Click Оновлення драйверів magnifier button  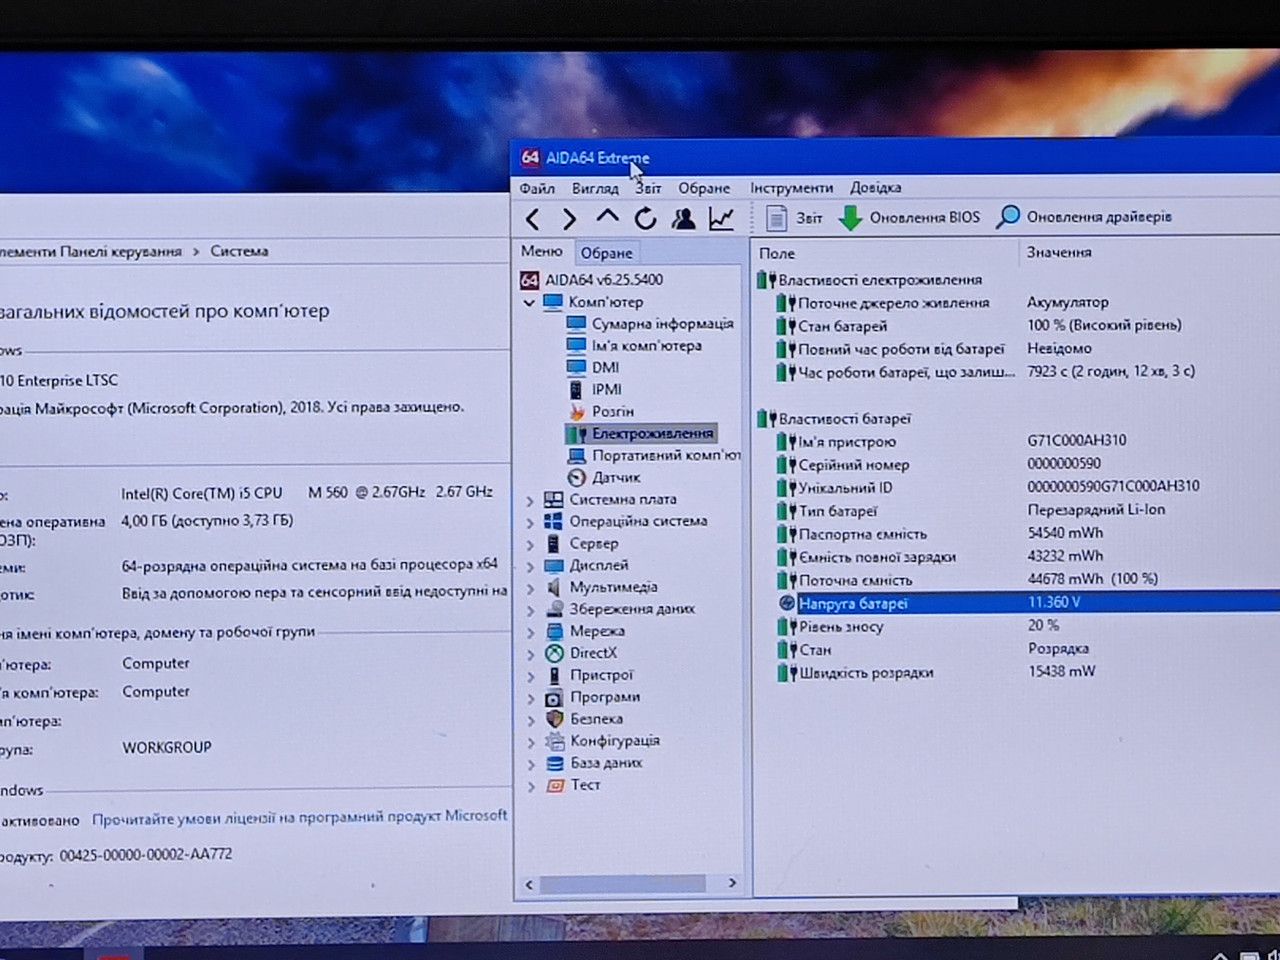[x=1084, y=216]
